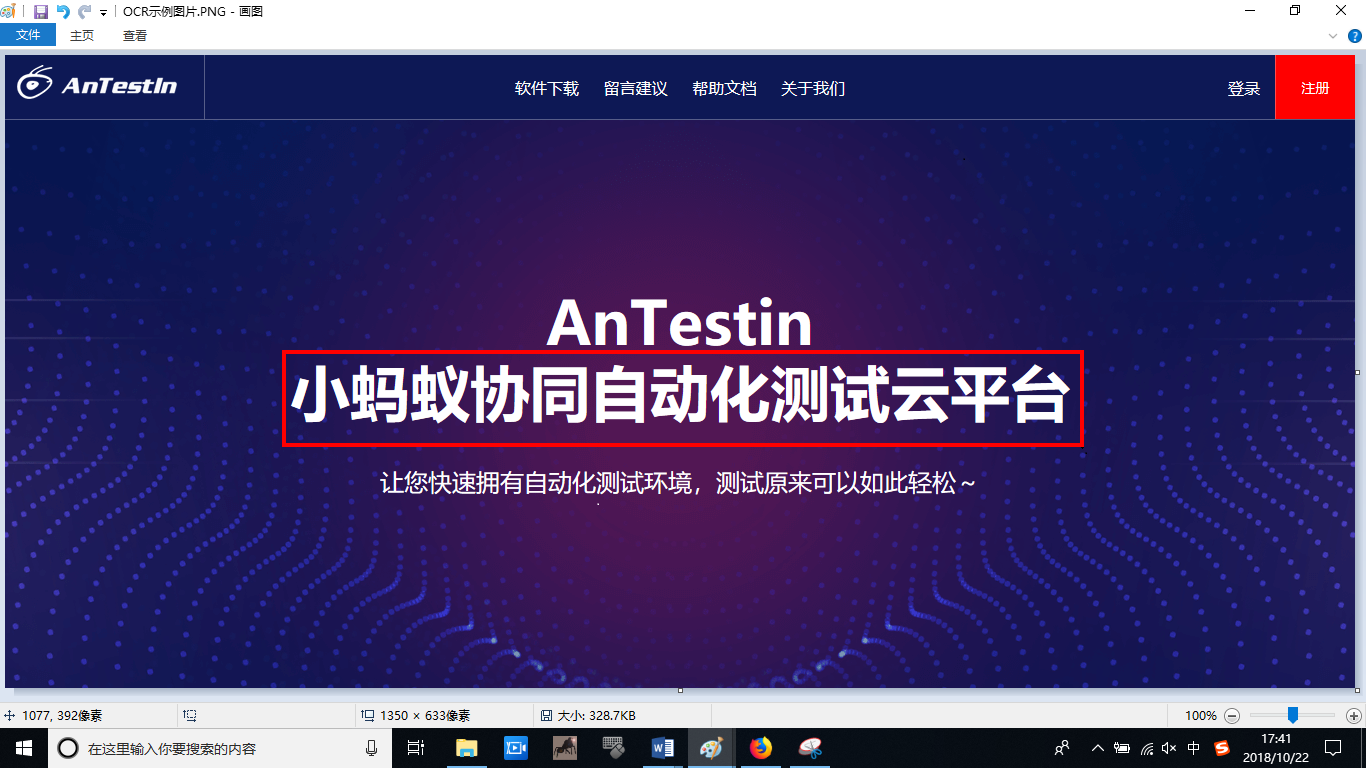
Task: Open the Customize Quick Access Toolbar dropdown
Action: tap(103, 13)
